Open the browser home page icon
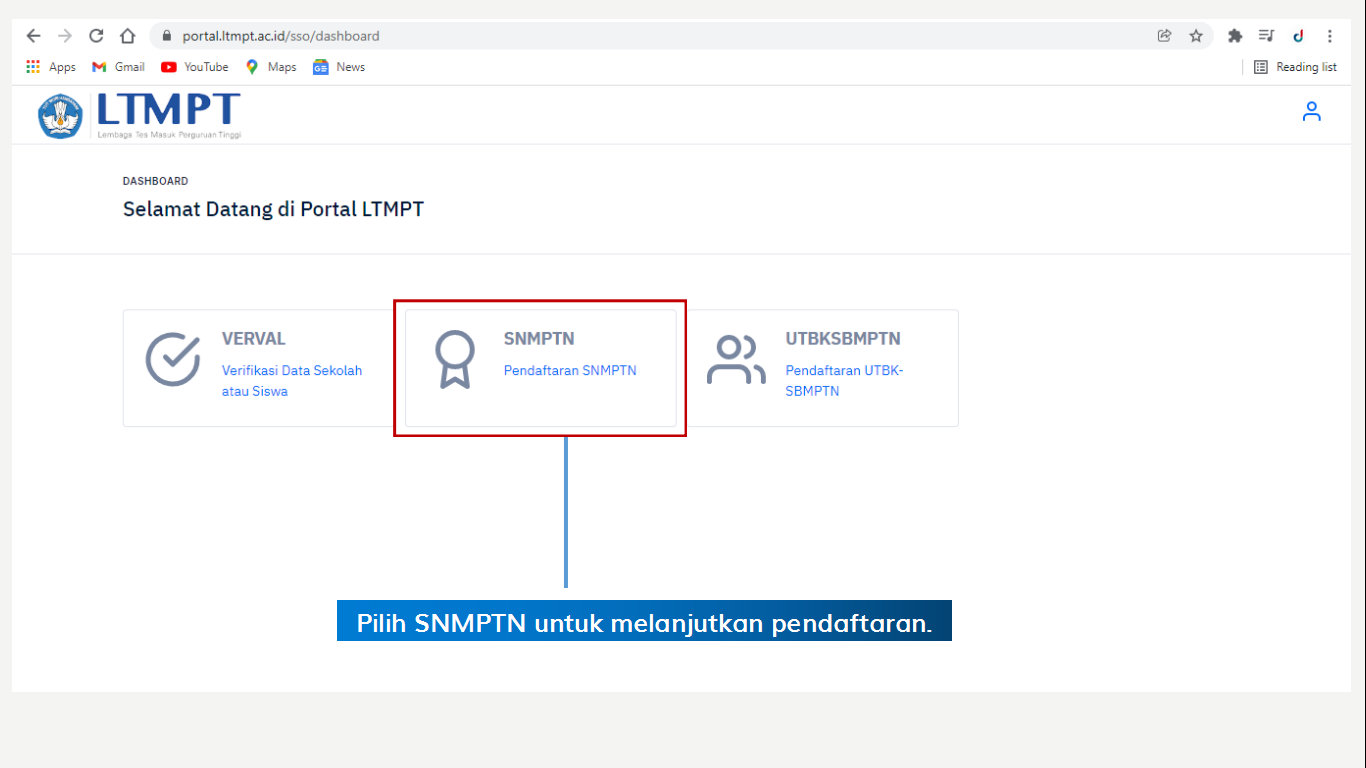Image resolution: width=1366 pixels, height=768 pixels. coord(127,36)
